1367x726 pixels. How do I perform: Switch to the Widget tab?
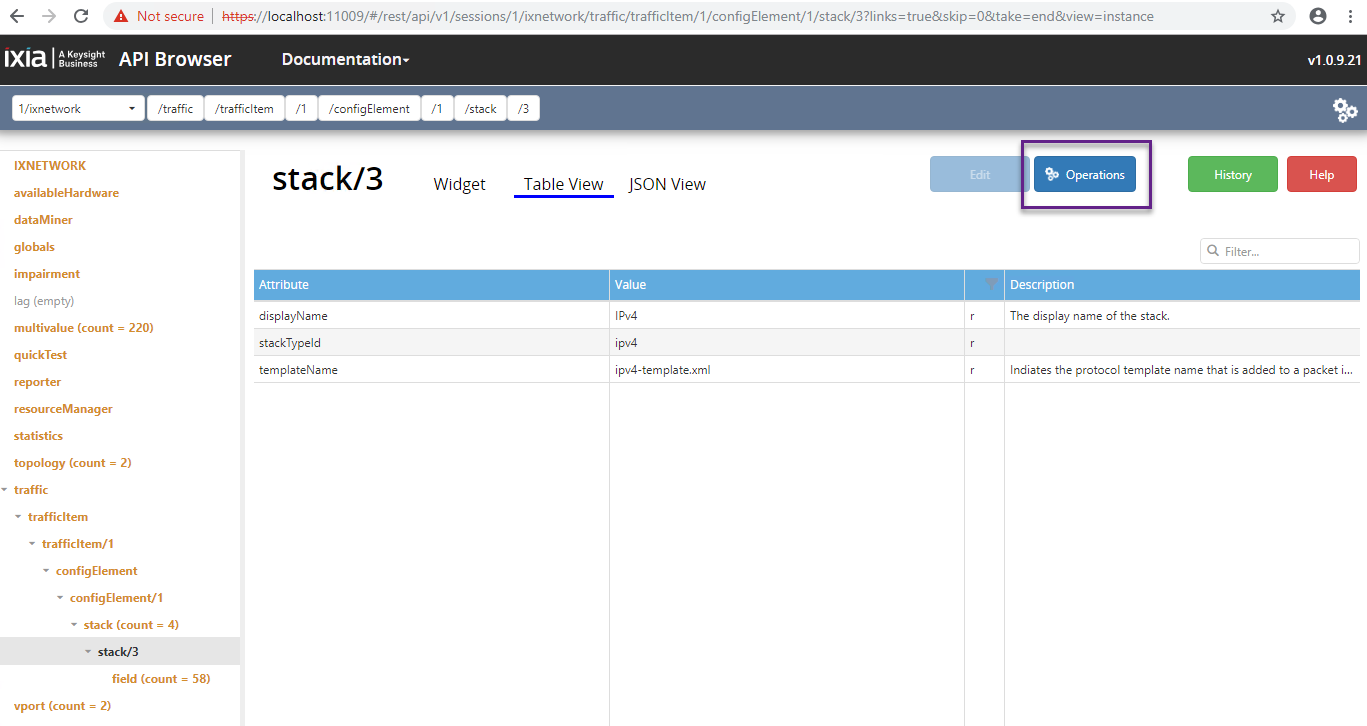(459, 184)
